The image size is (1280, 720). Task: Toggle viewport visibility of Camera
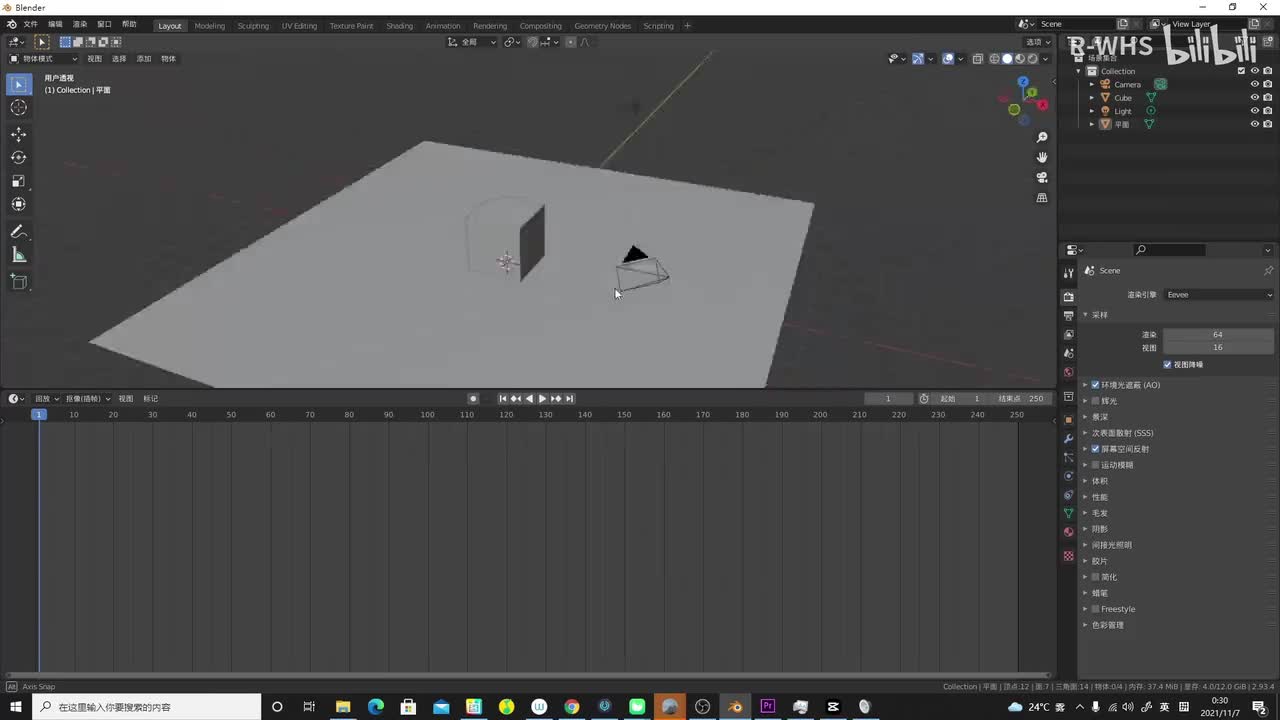[1255, 84]
